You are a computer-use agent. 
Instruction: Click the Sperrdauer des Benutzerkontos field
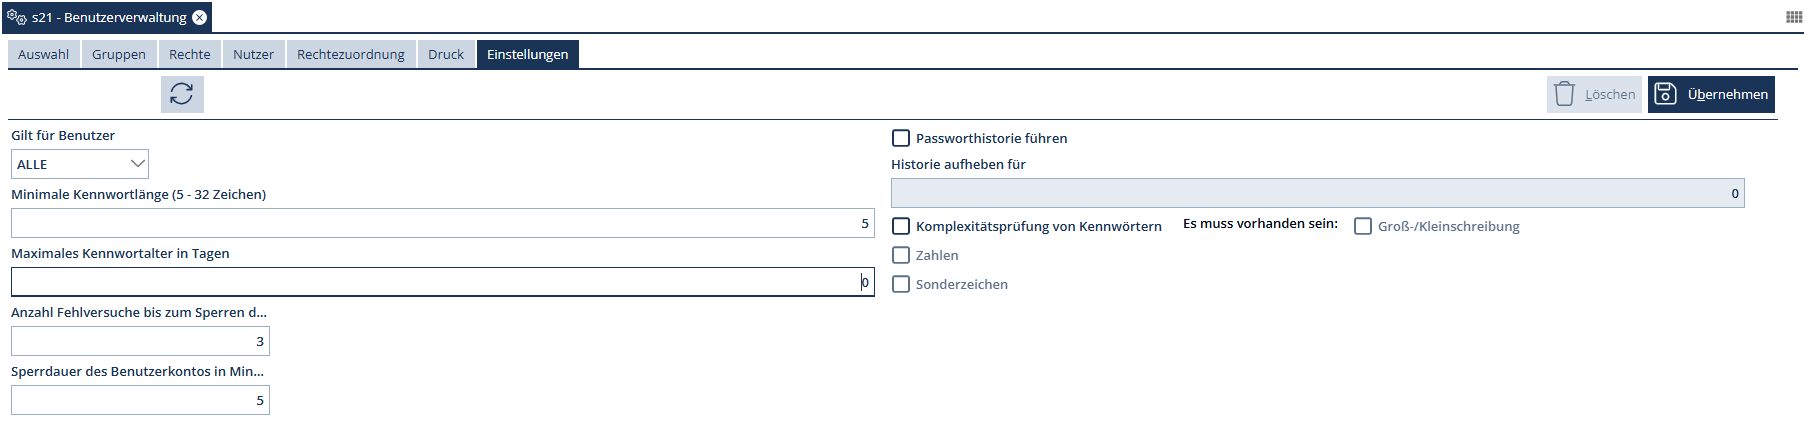click(x=140, y=400)
